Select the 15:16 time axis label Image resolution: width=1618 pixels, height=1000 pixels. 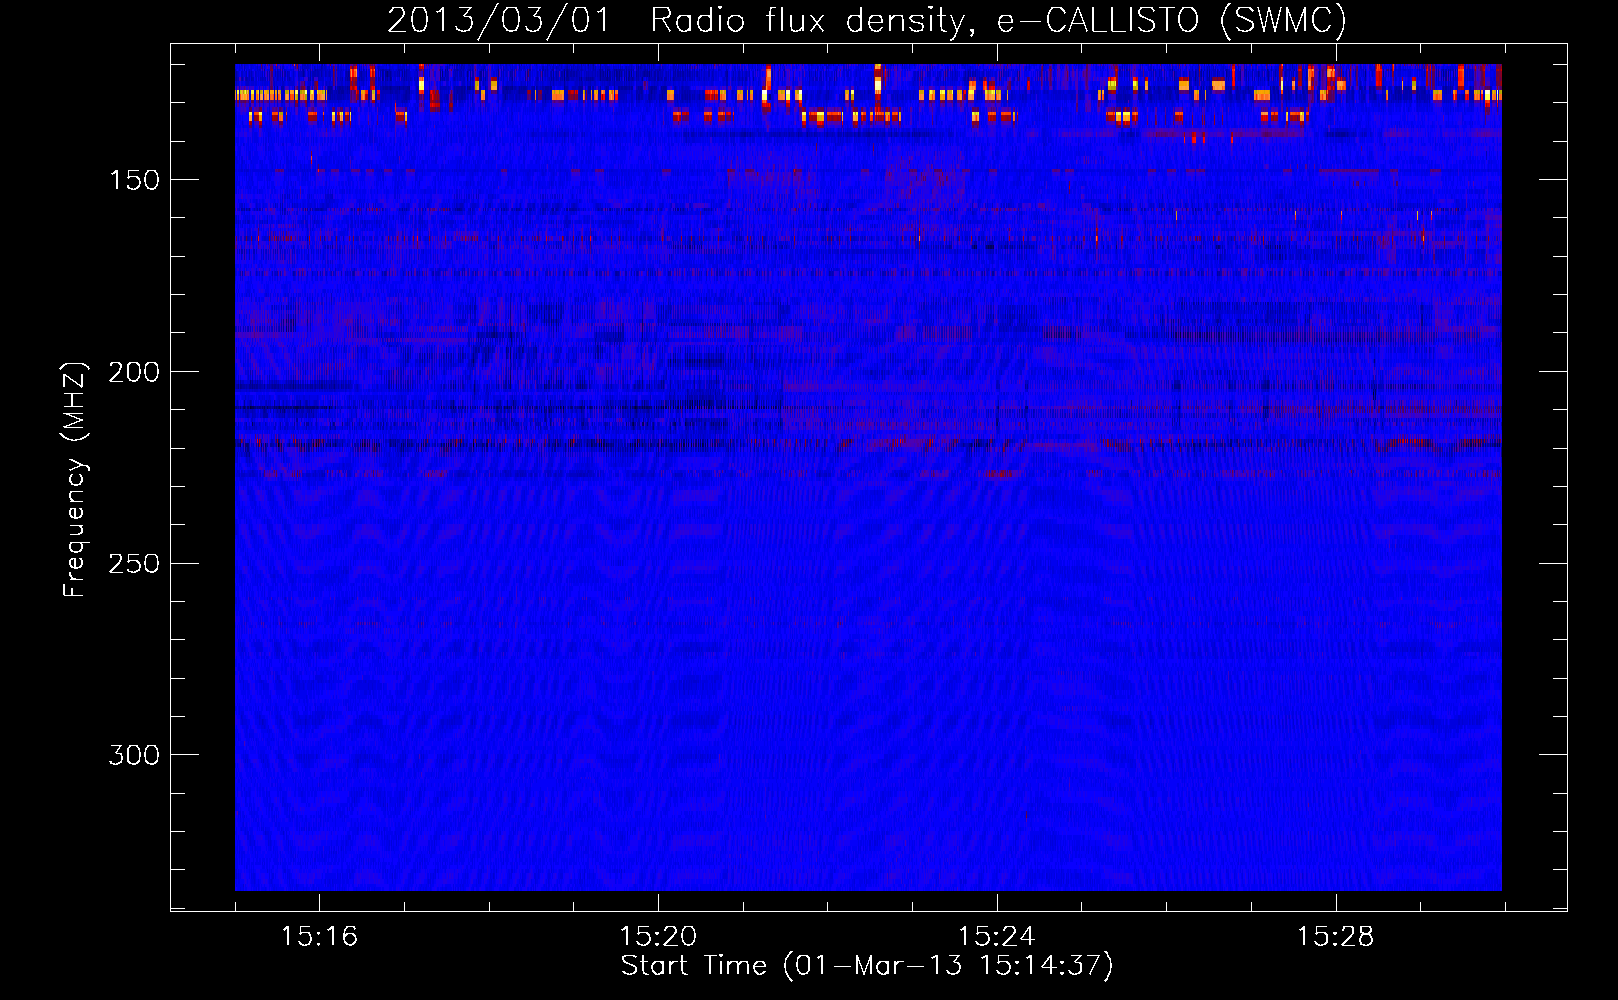pos(319,937)
